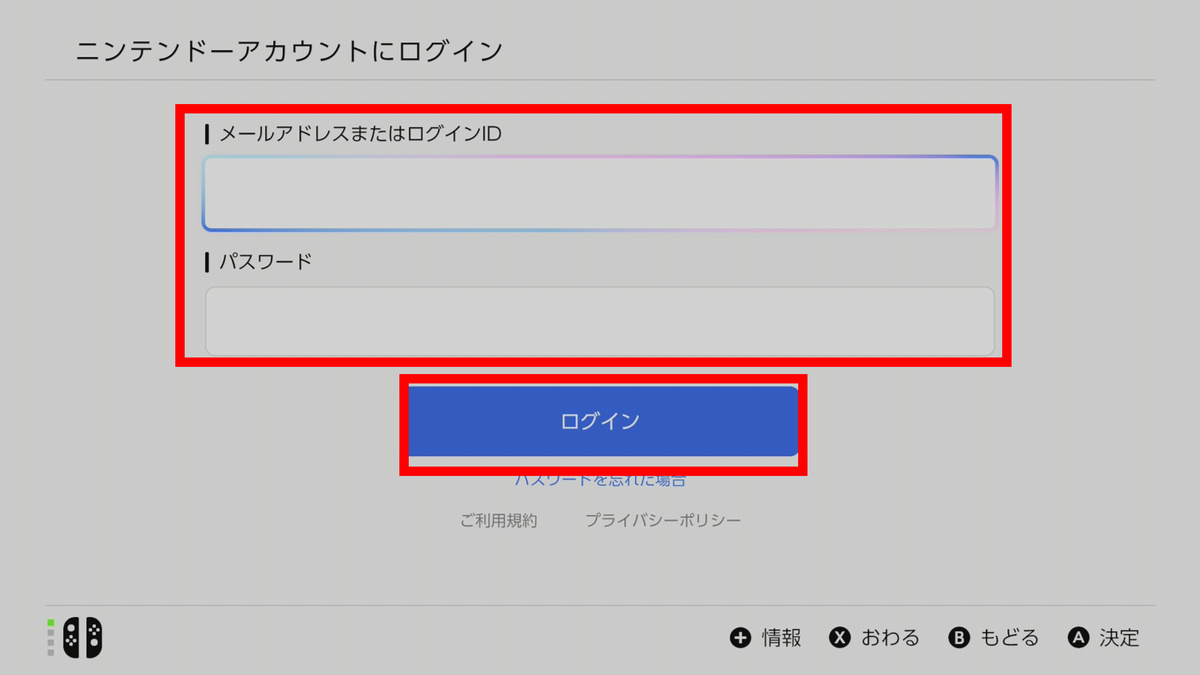
Task: Open the ご利用規約 link
Action: (499, 521)
